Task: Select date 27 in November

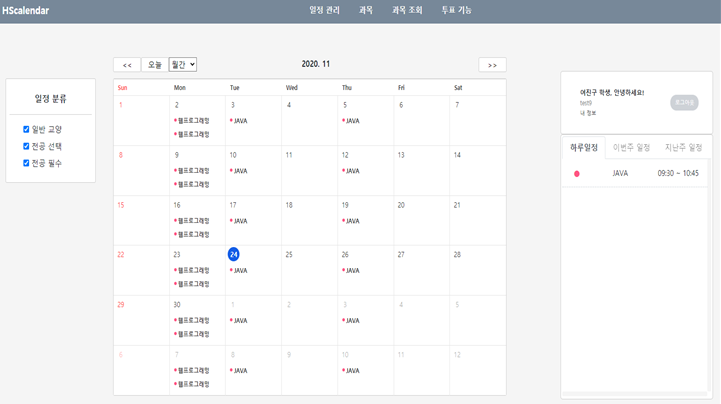Action: (401, 255)
